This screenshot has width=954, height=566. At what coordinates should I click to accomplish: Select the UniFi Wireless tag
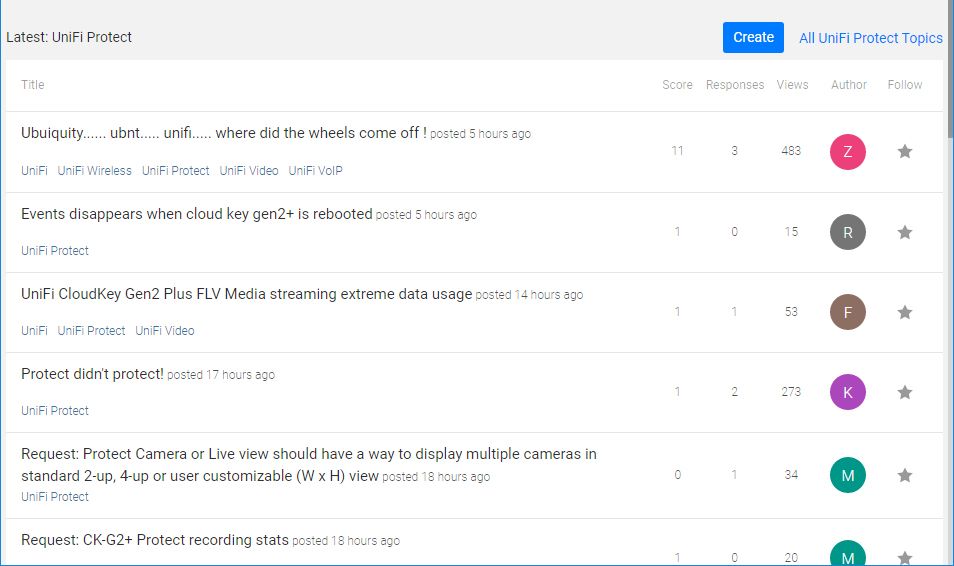pyautogui.click(x=94, y=171)
